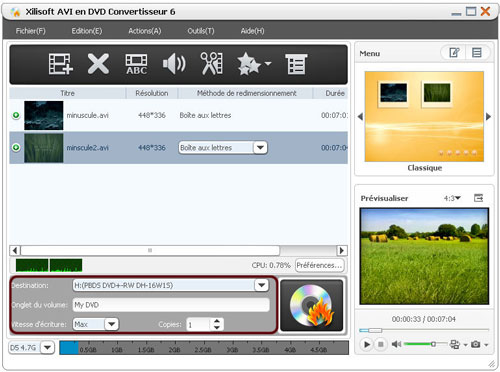Screen dimensions: 500x372
Task: Select the minuscule.avi thumbnail
Action: (44, 115)
